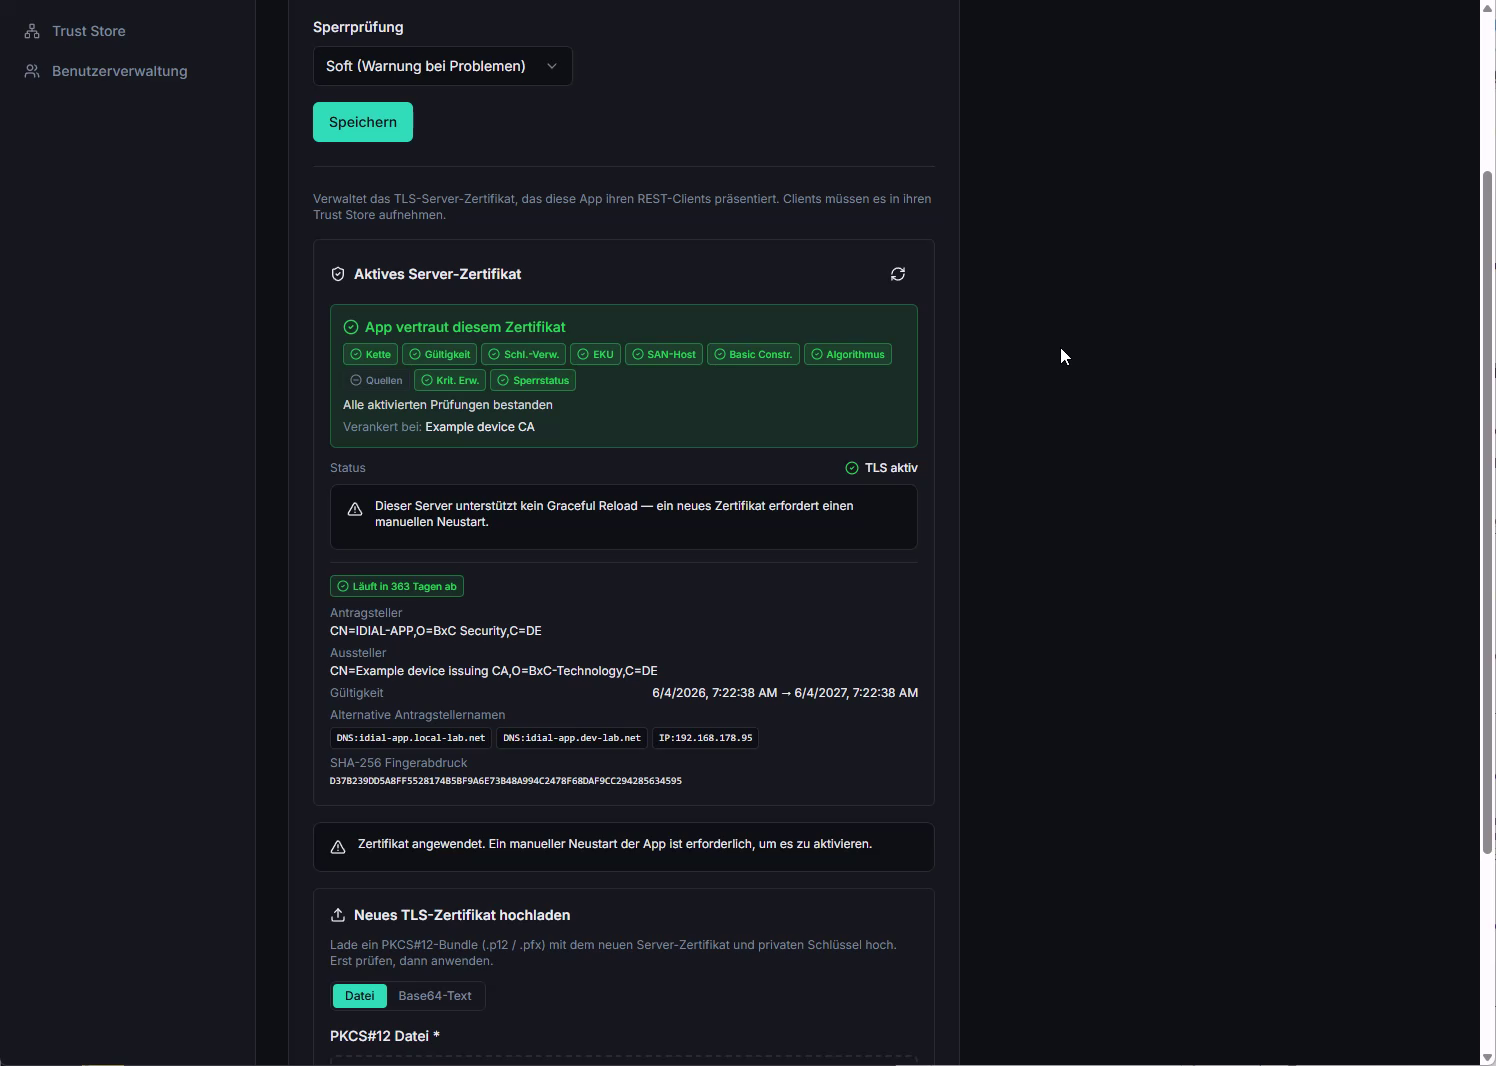Screen dimensions: 1496x1066
Task: Open Trust Store in sidebar
Action: pos(89,31)
